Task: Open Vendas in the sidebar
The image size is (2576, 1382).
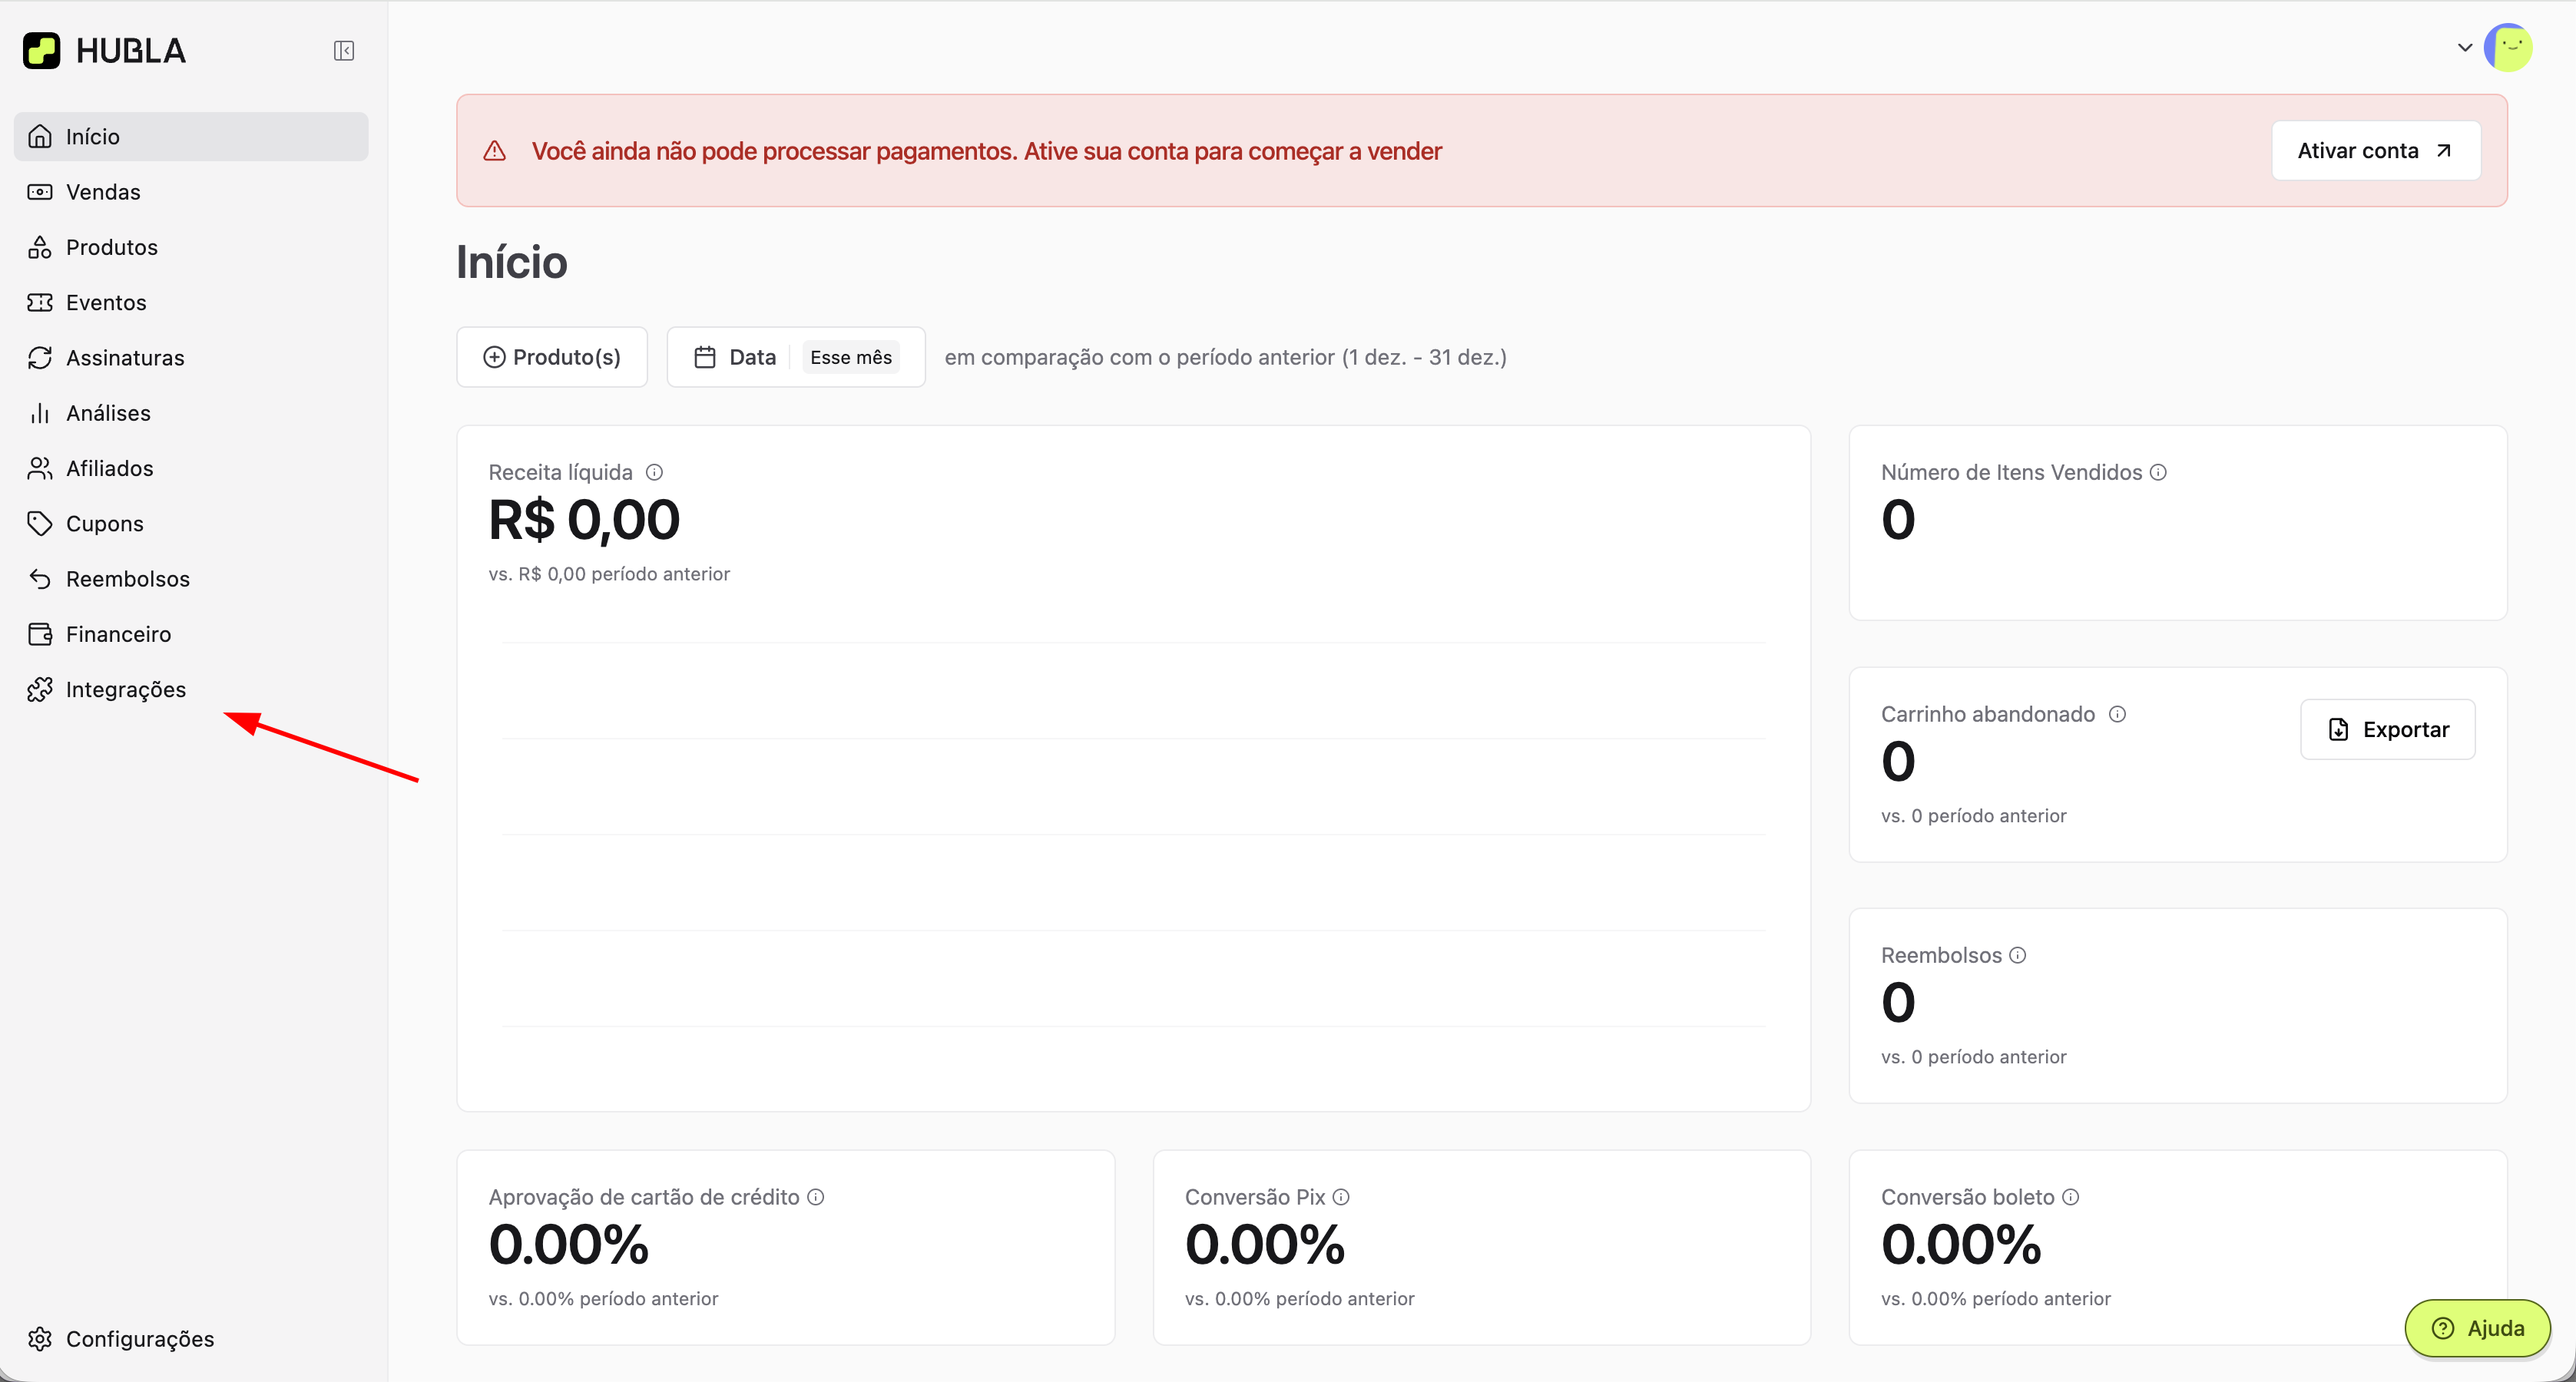Action: 103,192
